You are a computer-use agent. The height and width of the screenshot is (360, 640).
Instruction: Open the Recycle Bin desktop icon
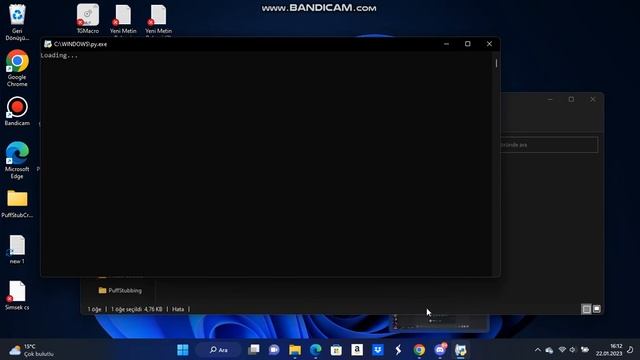tap(17, 22)
